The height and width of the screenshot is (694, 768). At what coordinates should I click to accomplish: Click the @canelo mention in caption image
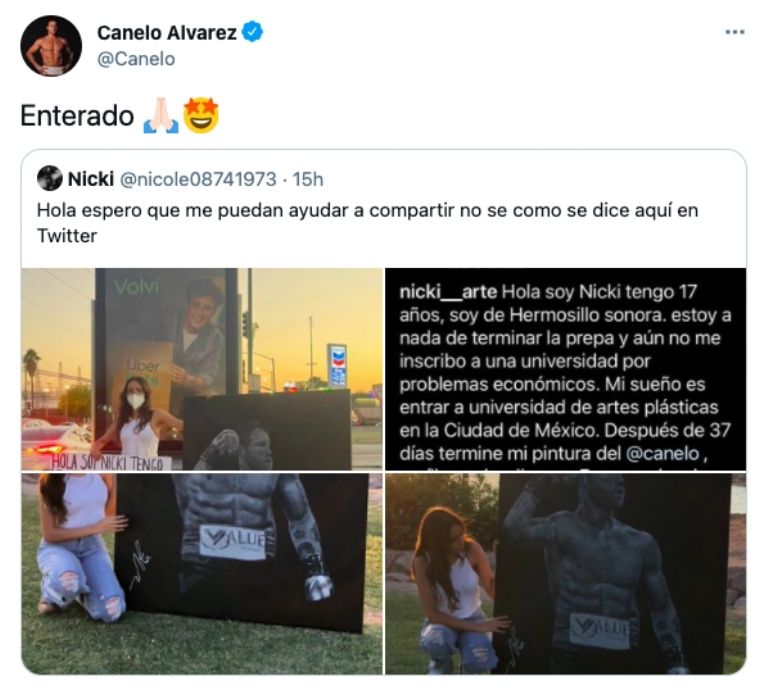[x=663, y=454]
